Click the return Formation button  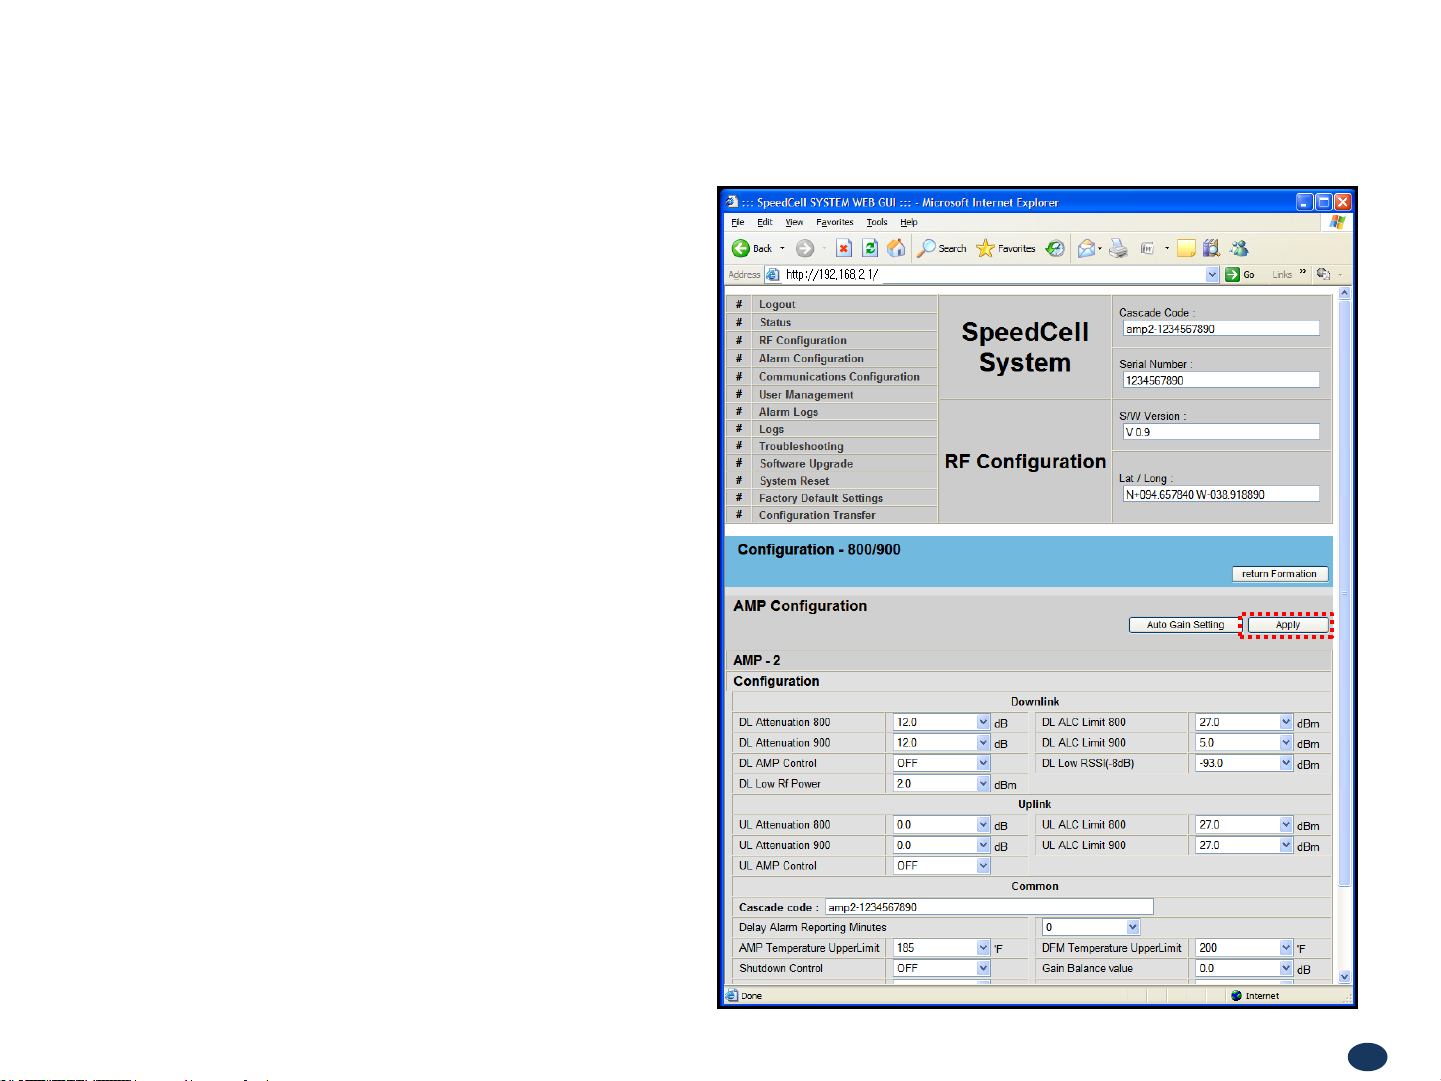[1280, 574]
